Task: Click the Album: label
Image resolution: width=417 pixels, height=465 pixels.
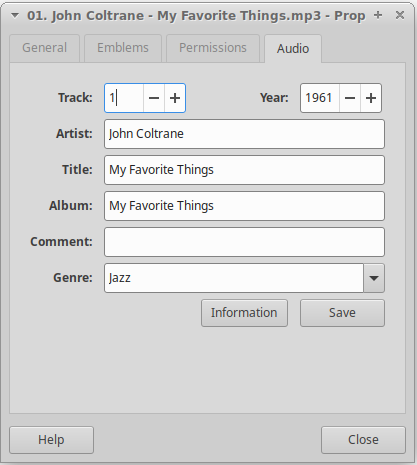Action: [x=71, y=206]
